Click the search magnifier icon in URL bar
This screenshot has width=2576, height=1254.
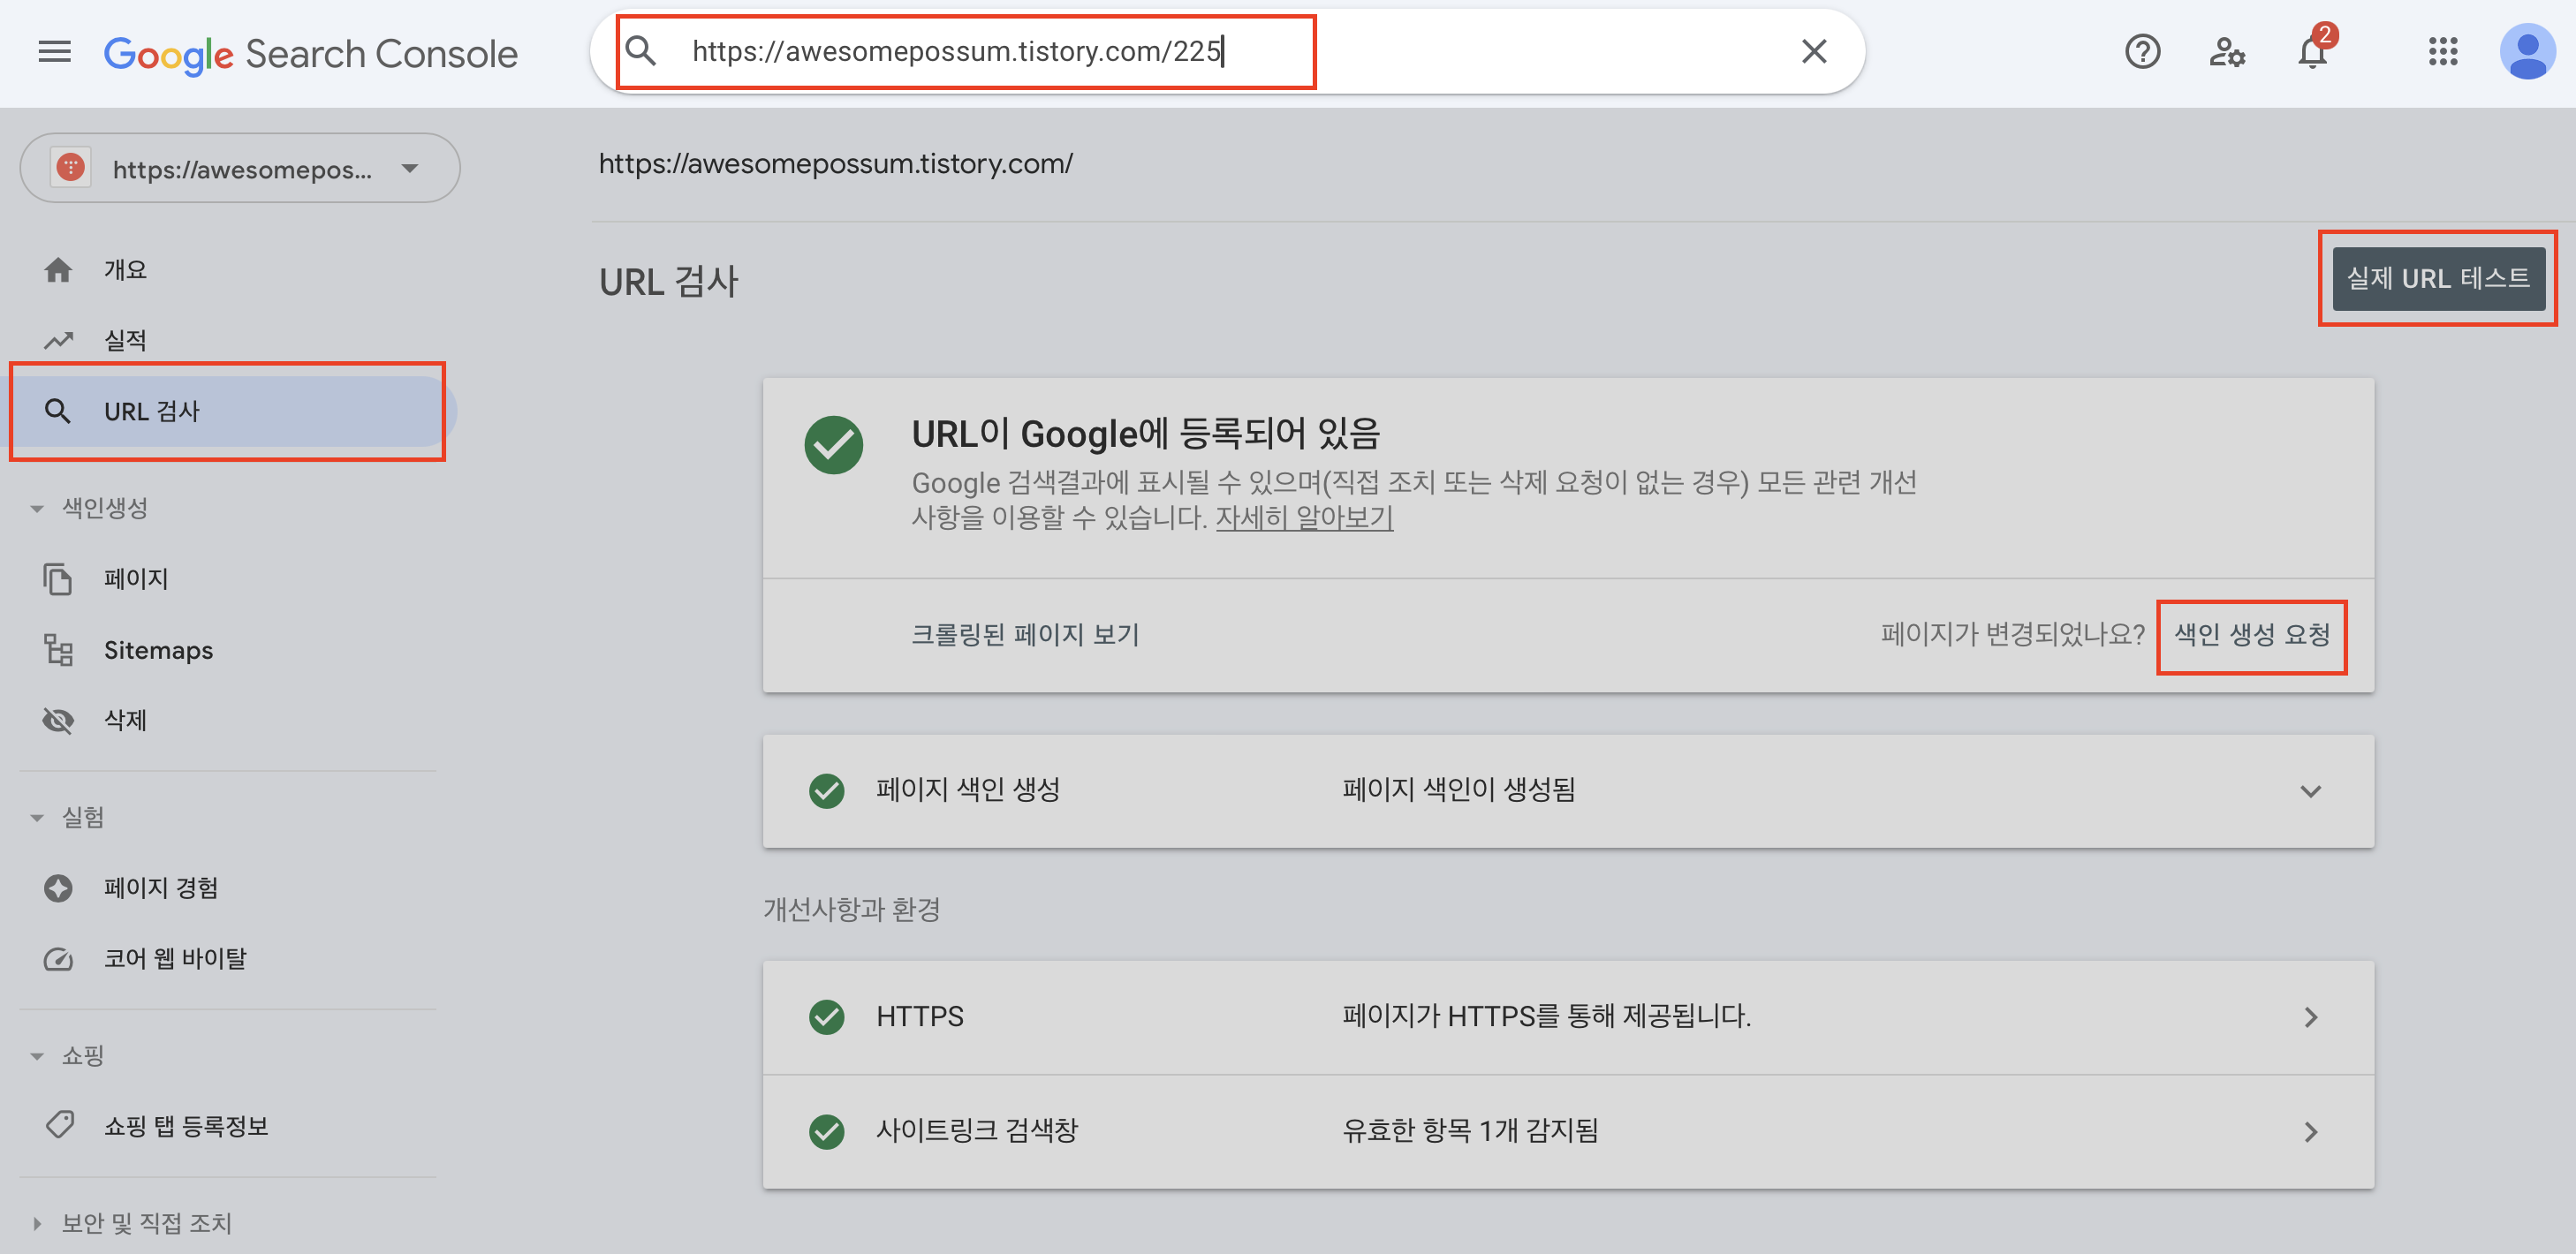tap(641, 51)
